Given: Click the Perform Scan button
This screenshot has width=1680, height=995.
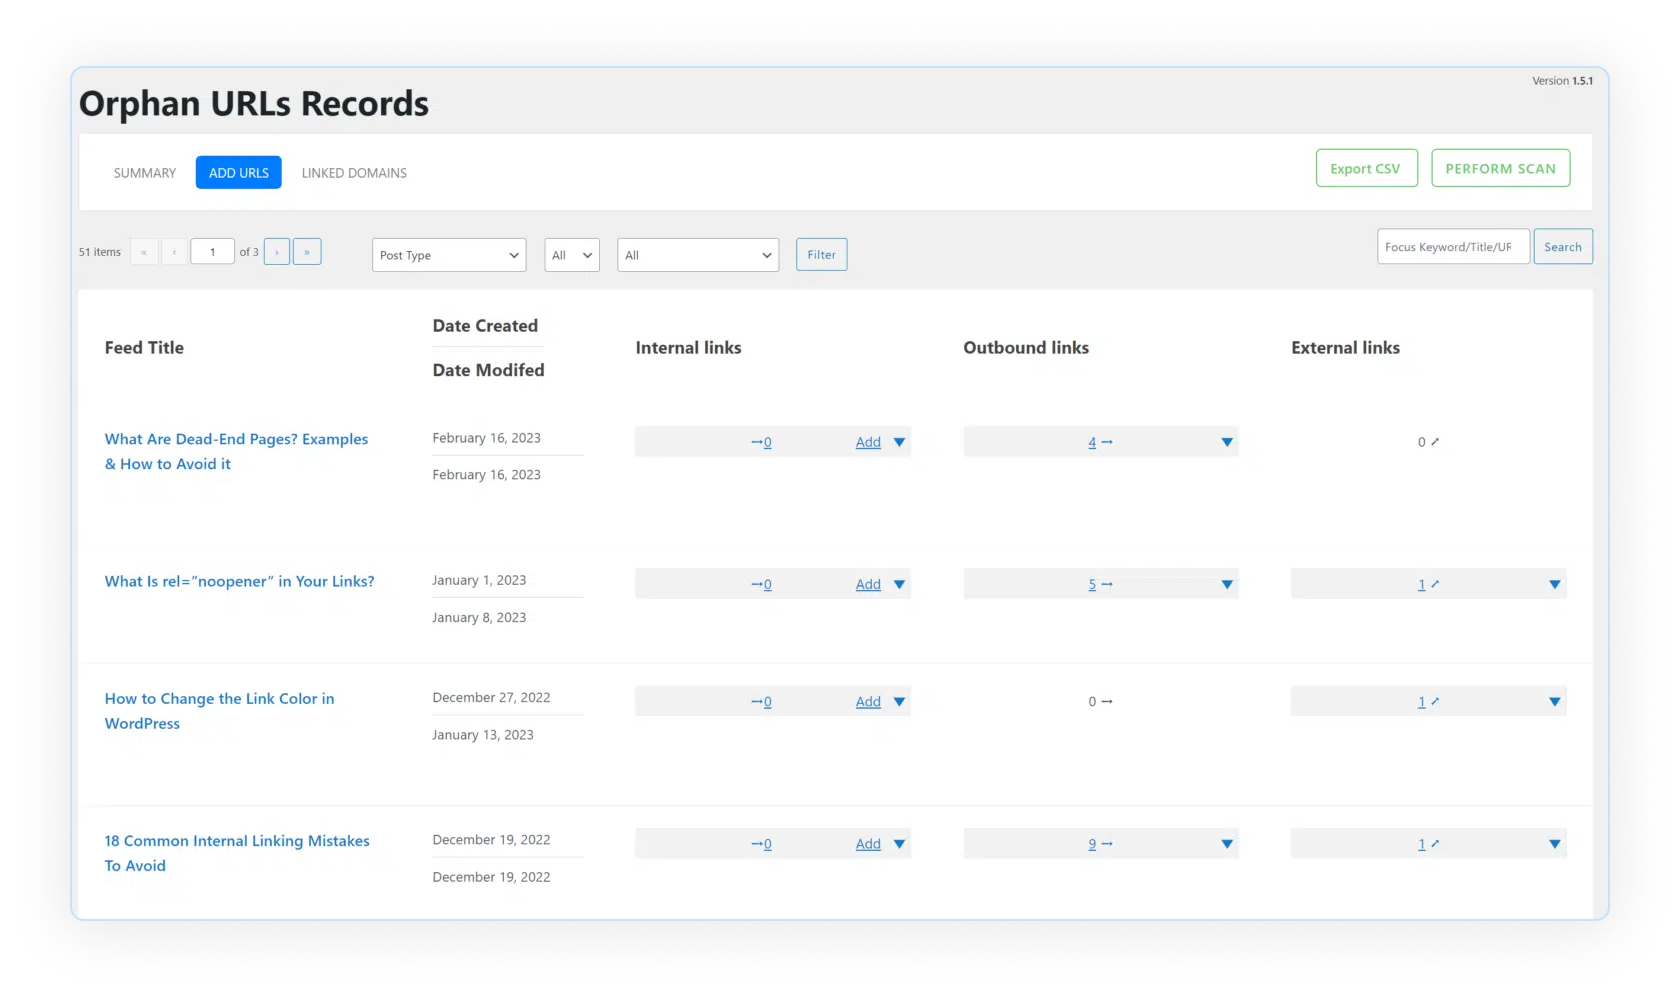Looking at the screenshot, I should point(1500,169).
